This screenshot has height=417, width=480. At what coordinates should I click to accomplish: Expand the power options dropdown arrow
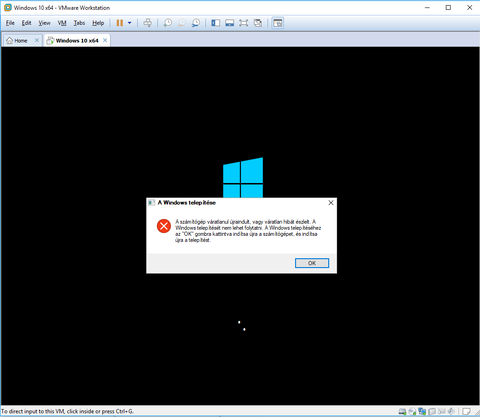click(130, 23)
